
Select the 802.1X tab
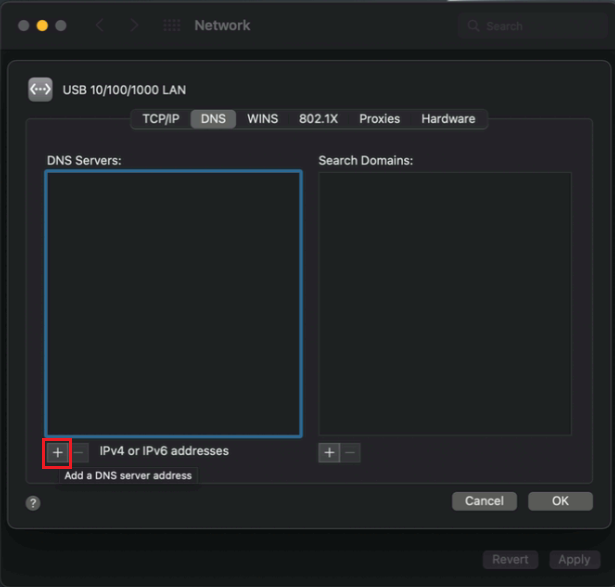pyautogui.click(x=318, y=119)
